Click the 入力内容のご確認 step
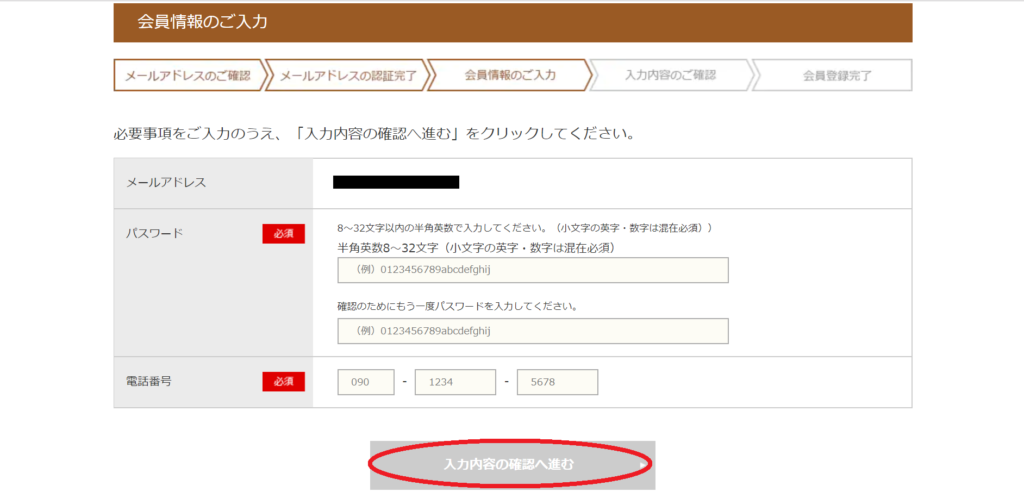 (x=670, y=75)
